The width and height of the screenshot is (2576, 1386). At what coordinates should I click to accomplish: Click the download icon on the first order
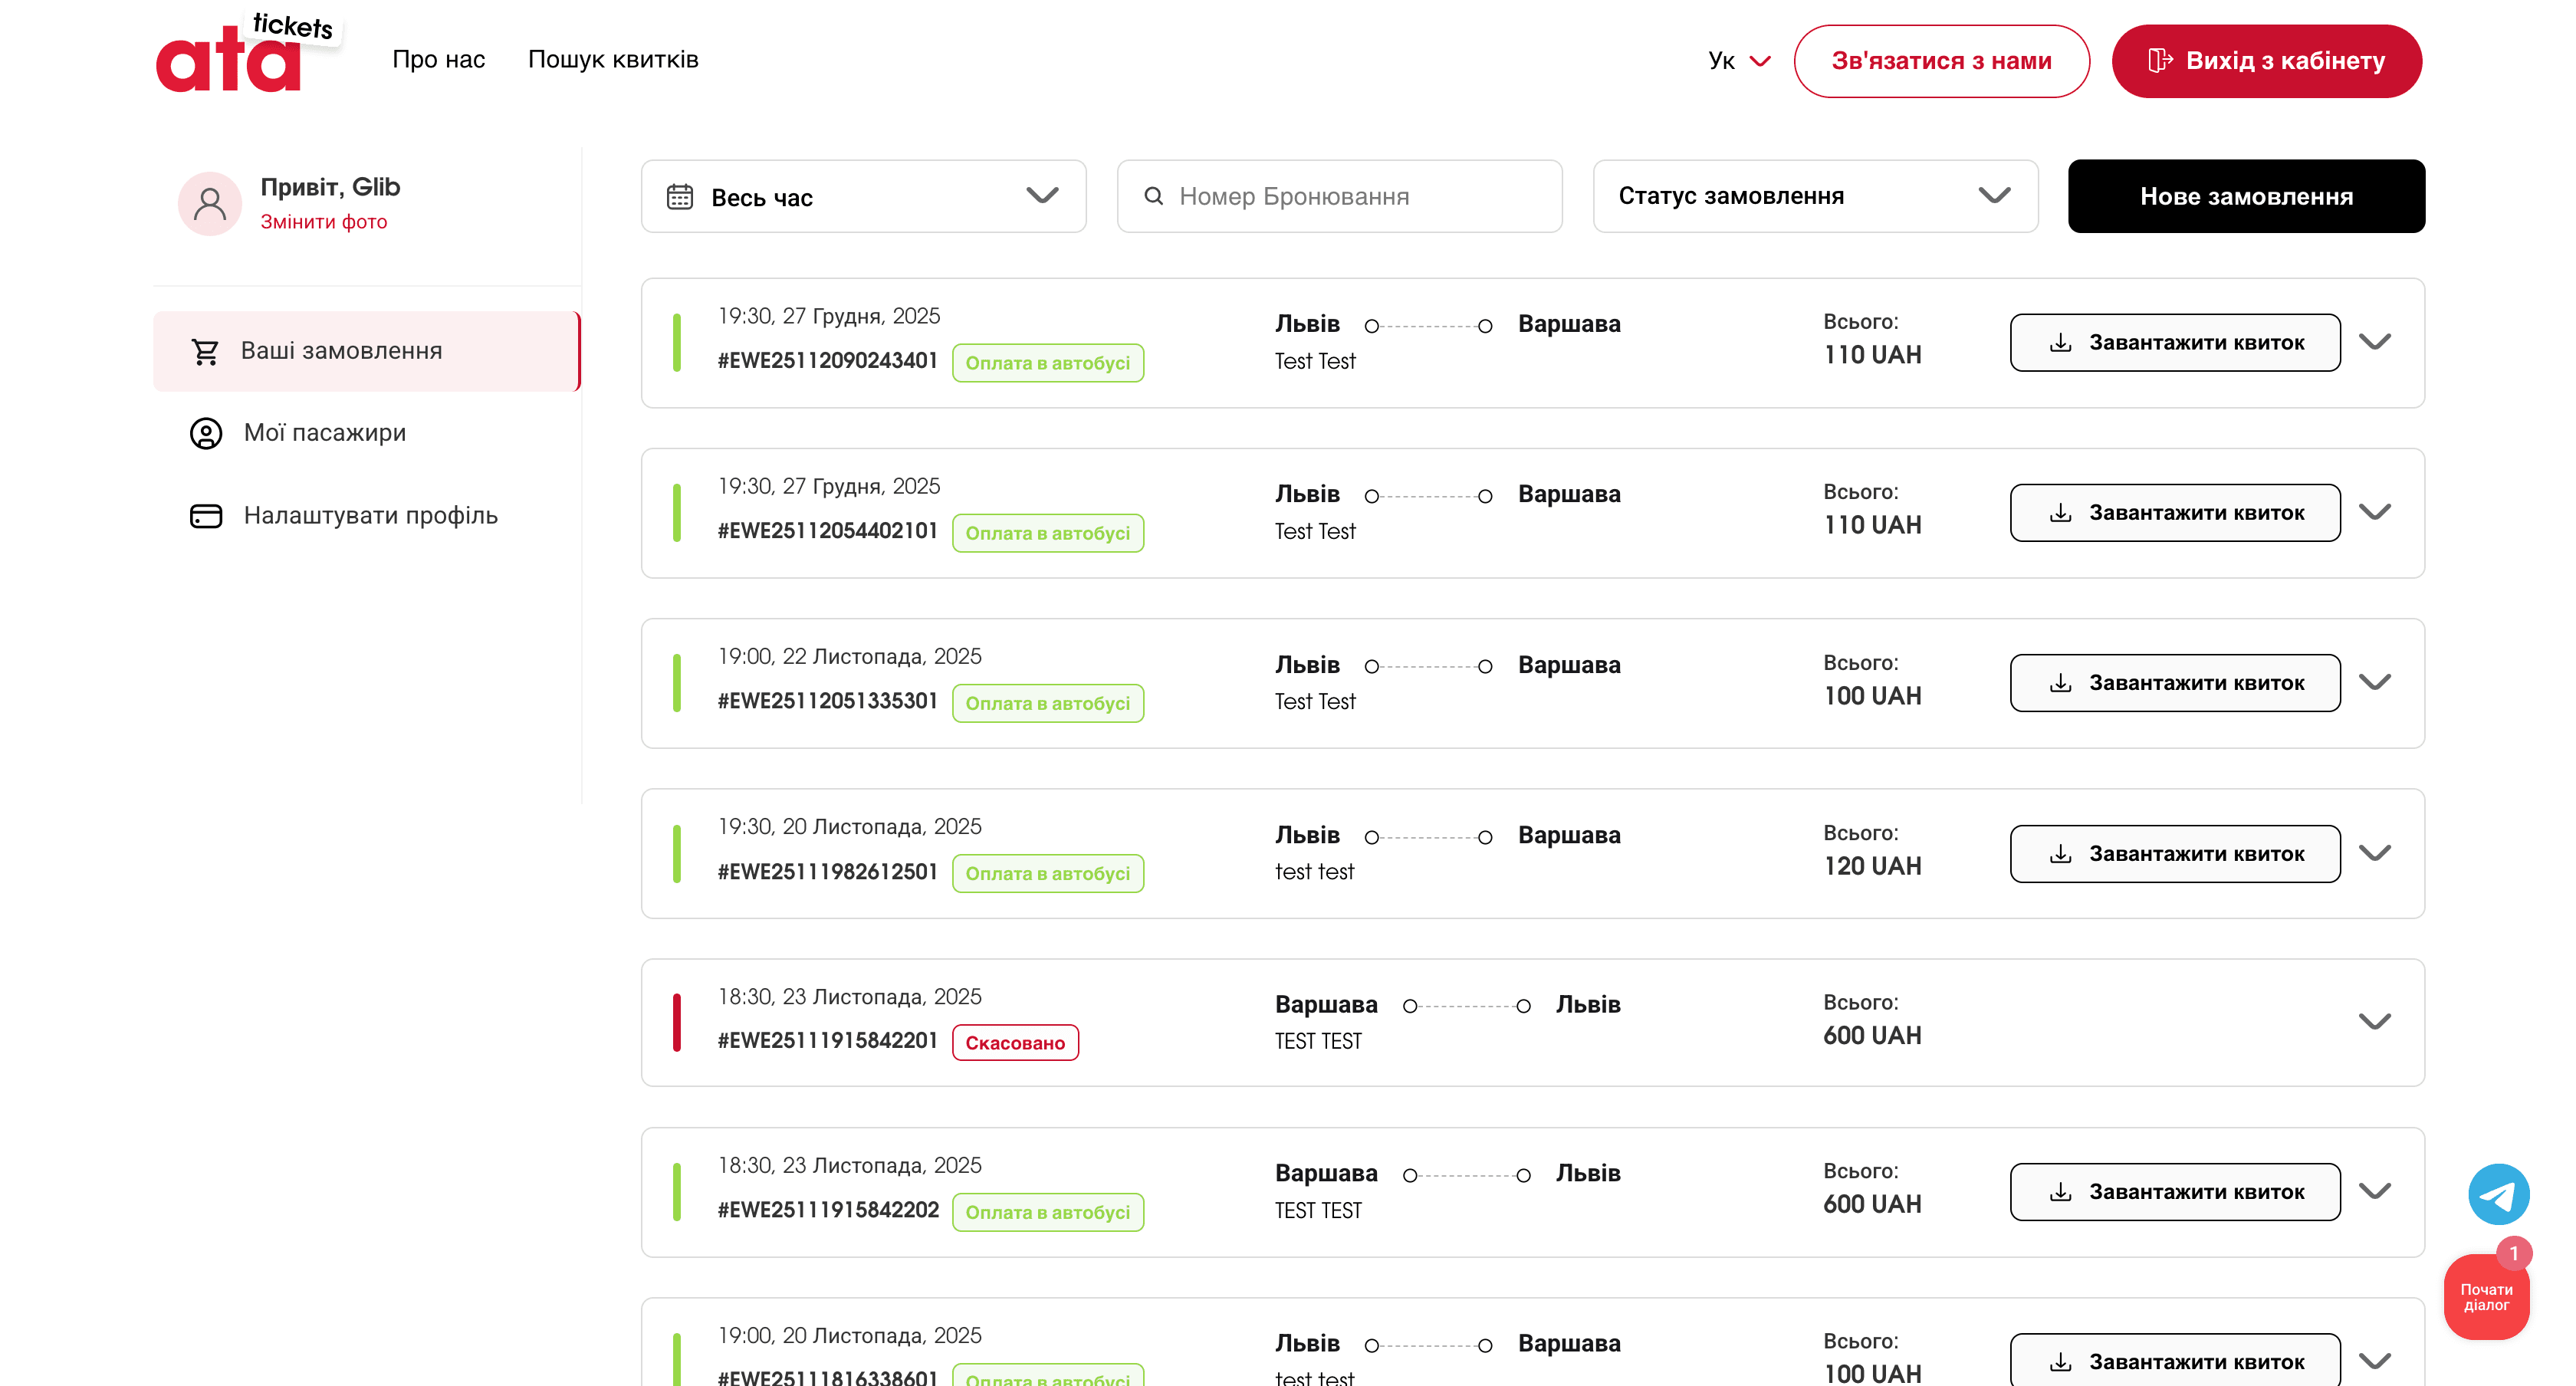[2060, 342]
